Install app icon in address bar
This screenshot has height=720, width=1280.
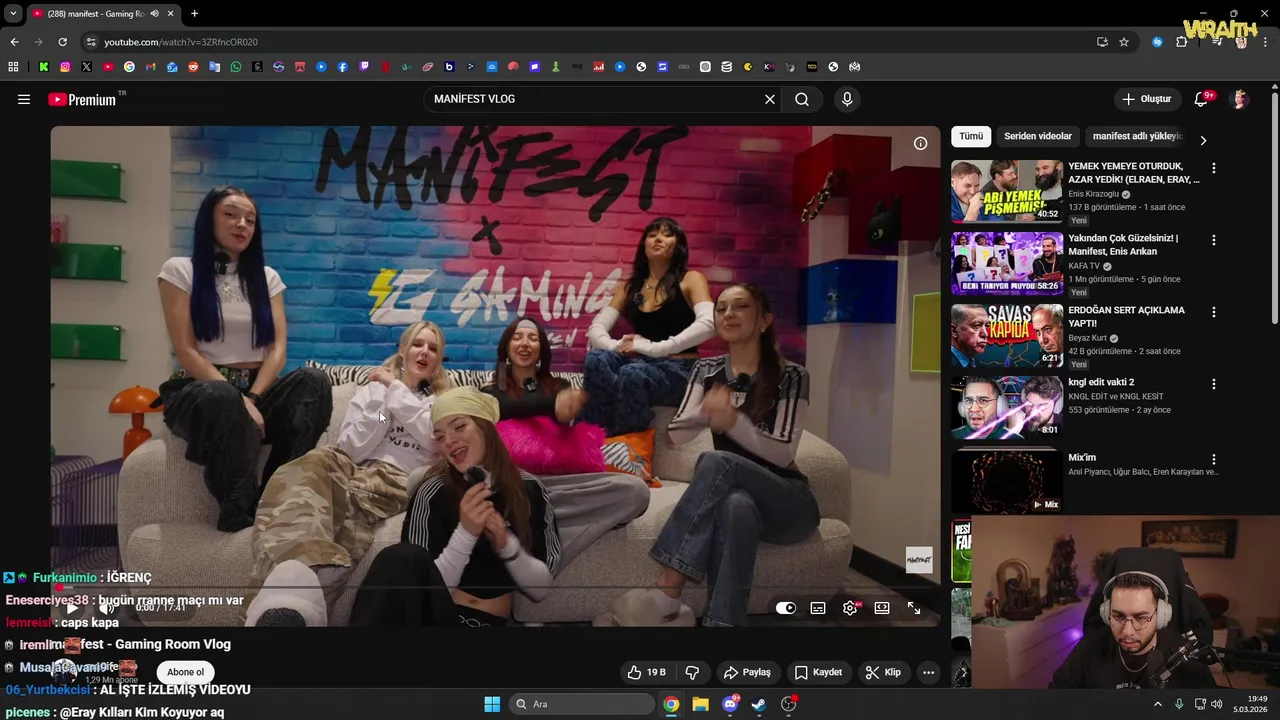[1102, 42]
